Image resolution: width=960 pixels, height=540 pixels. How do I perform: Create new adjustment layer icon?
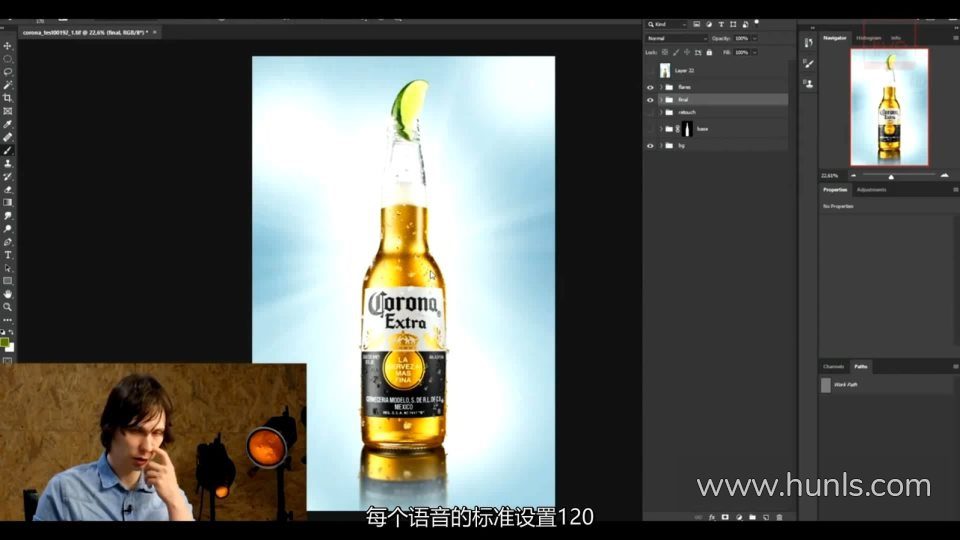739,517
